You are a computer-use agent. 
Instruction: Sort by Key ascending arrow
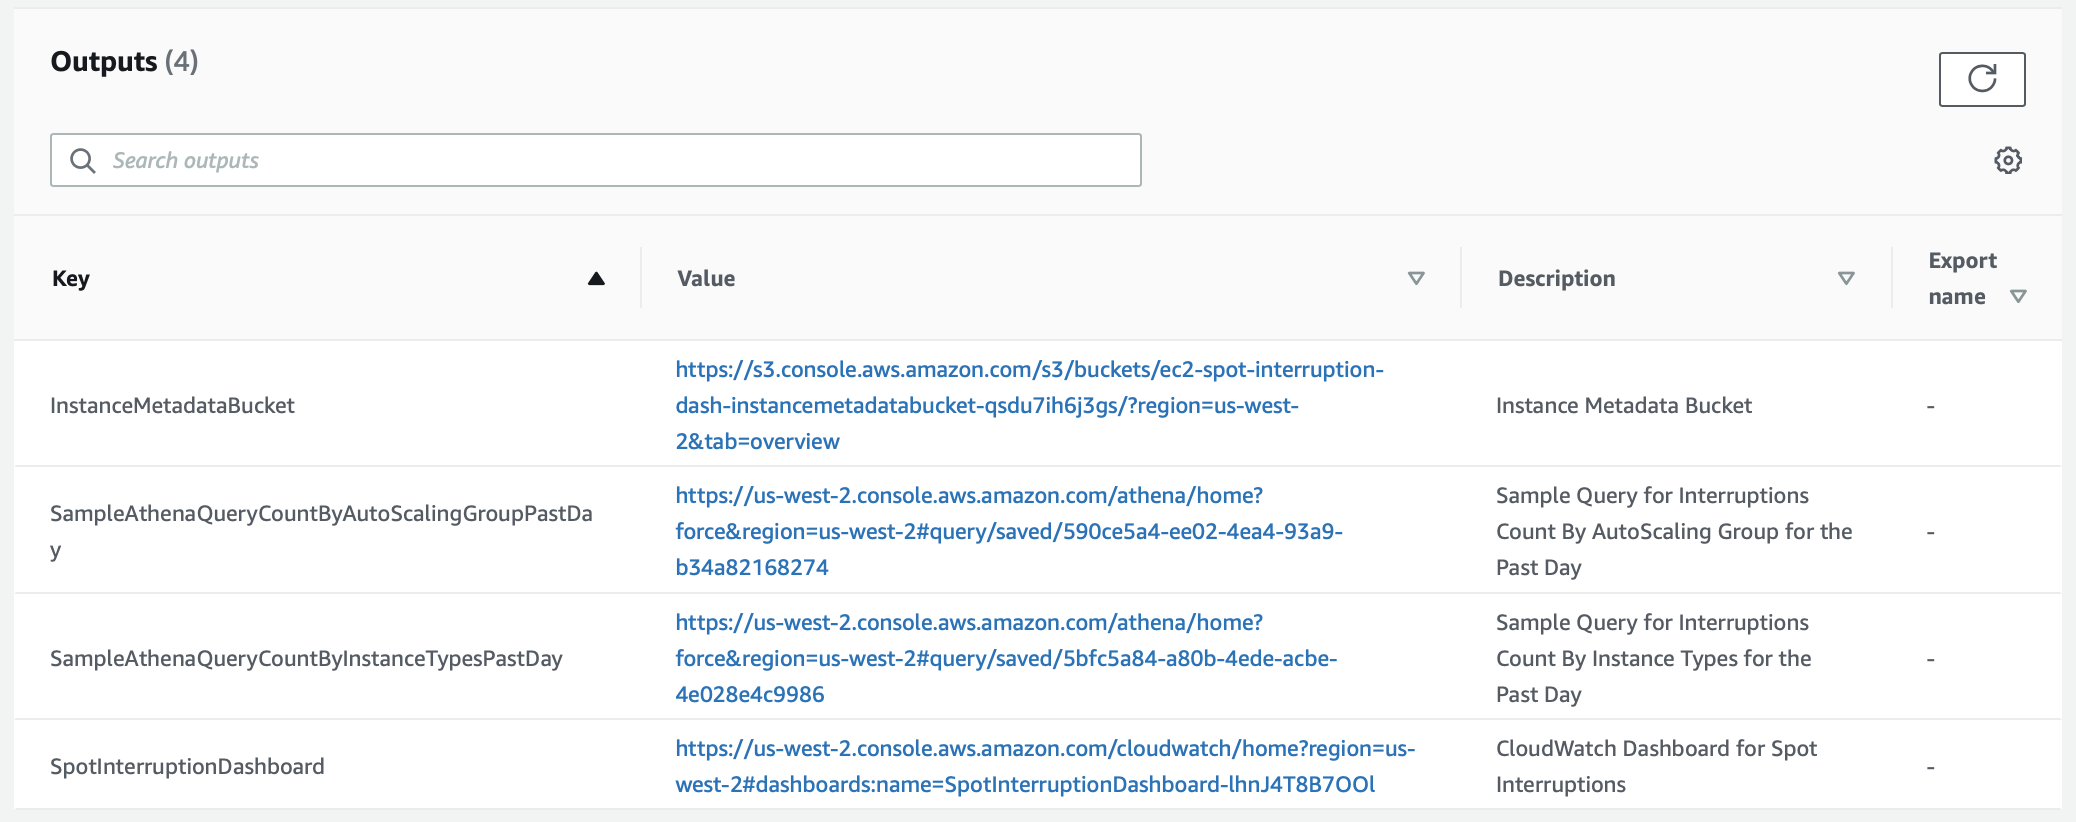pyautogui.click(x=596, y=278)
